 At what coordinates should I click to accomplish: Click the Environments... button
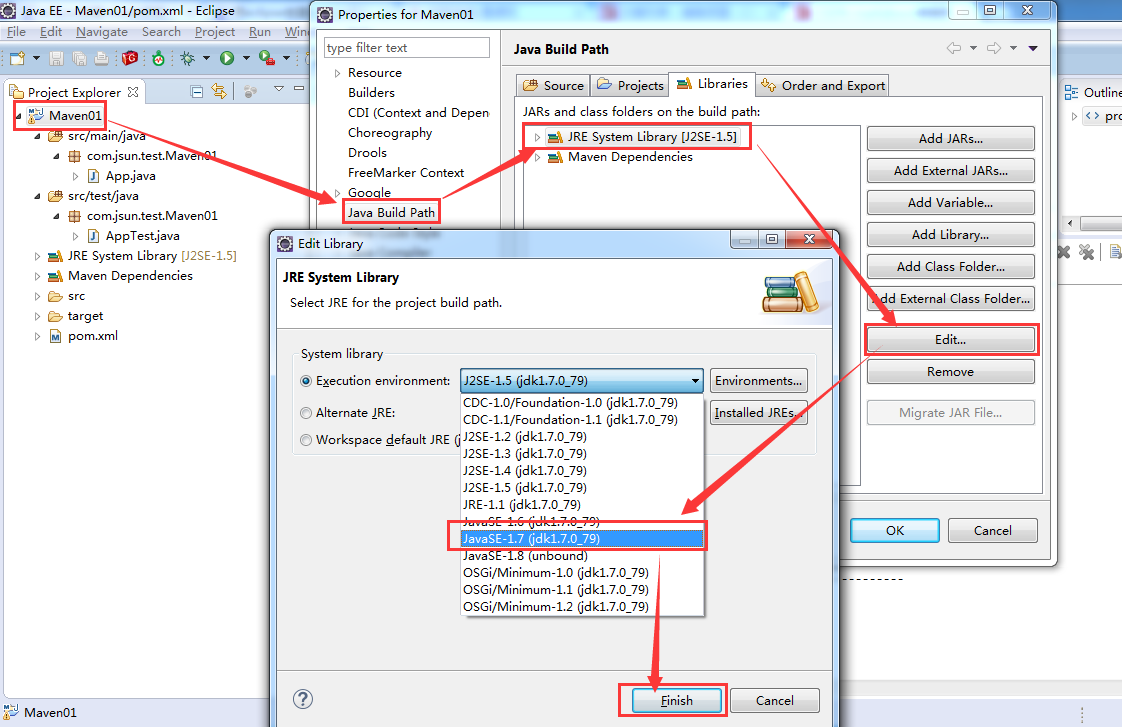pos(758,381)
